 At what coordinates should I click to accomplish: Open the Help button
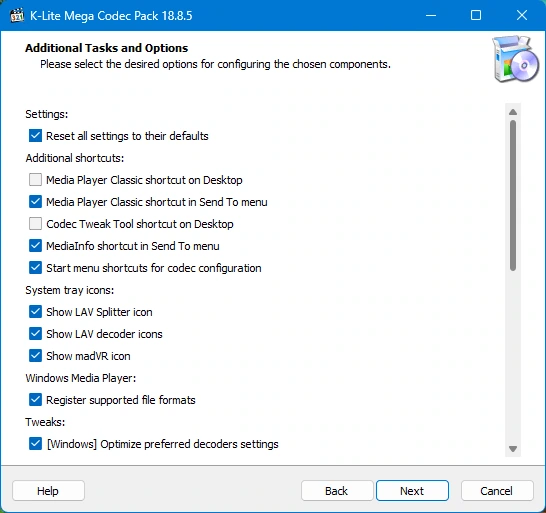pyautogui.click(x=48, y=491)
